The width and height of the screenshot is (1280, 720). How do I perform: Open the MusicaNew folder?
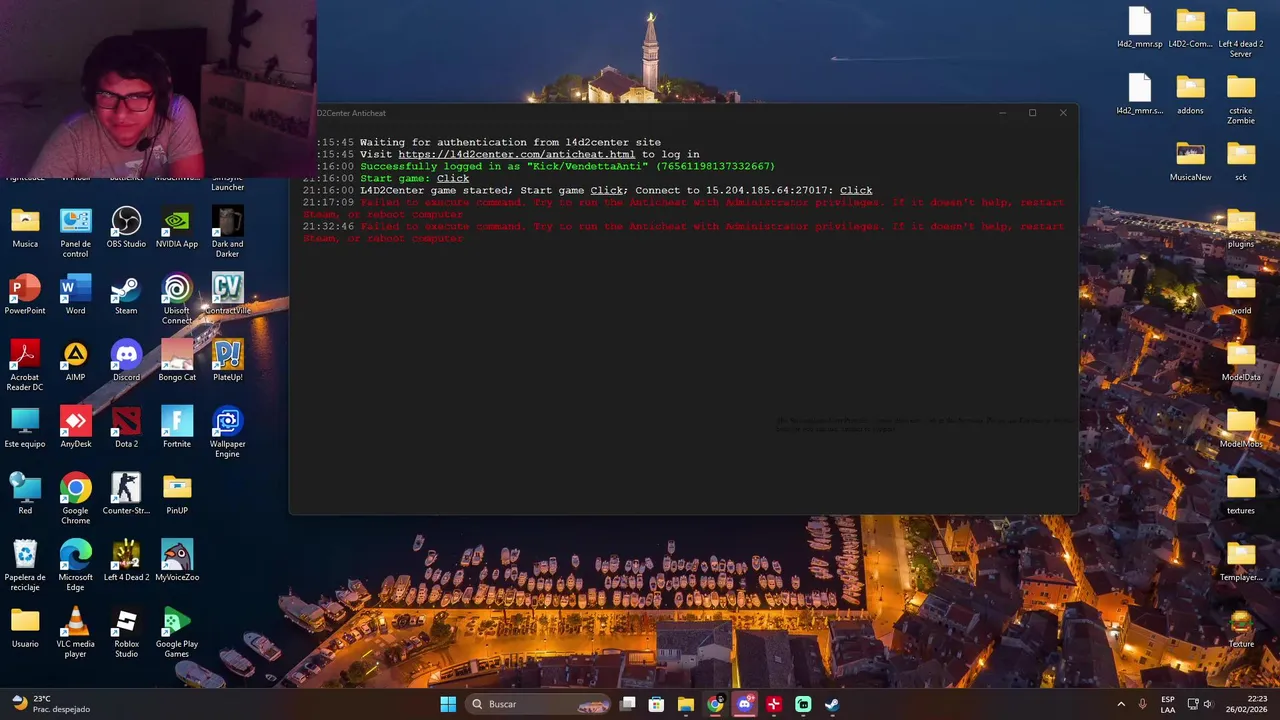pos(1190,161)
